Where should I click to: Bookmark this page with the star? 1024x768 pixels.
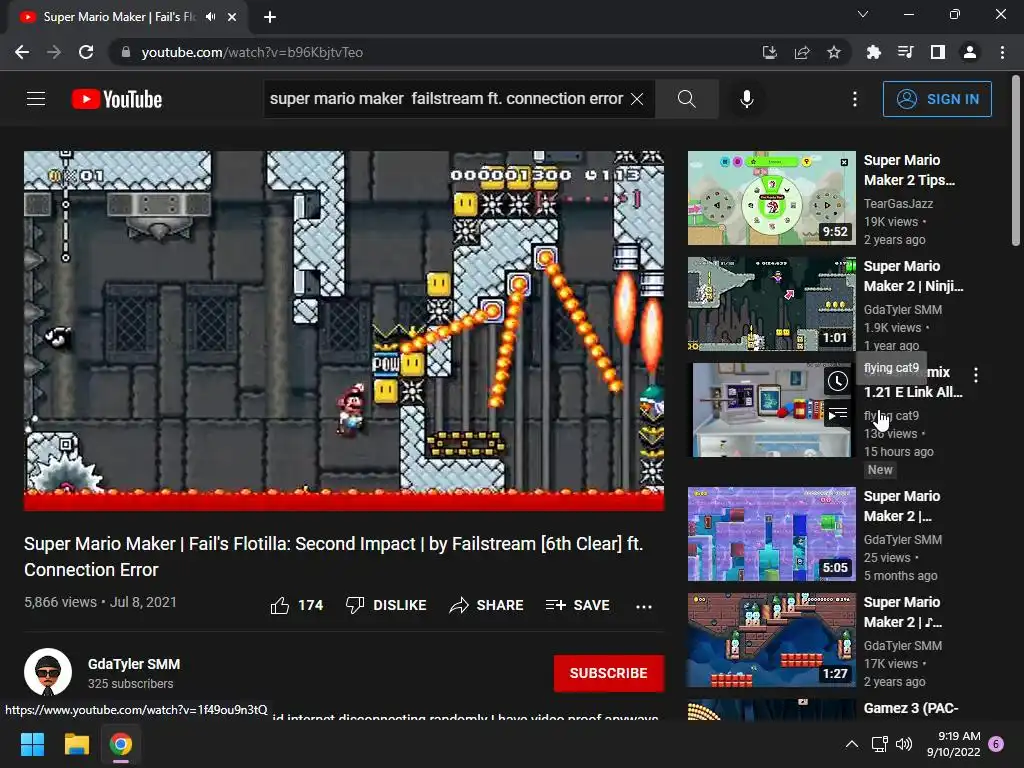coord(834,52)
